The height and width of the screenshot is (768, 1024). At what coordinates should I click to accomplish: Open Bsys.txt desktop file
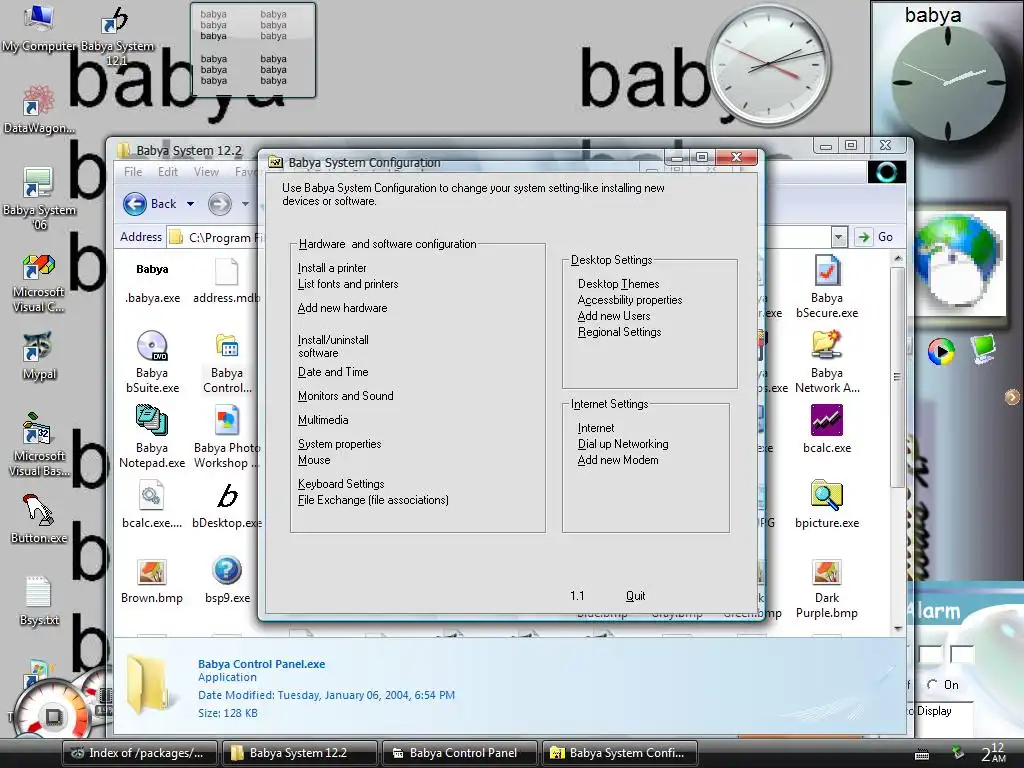pyautogui.click(x=38, y=601)
